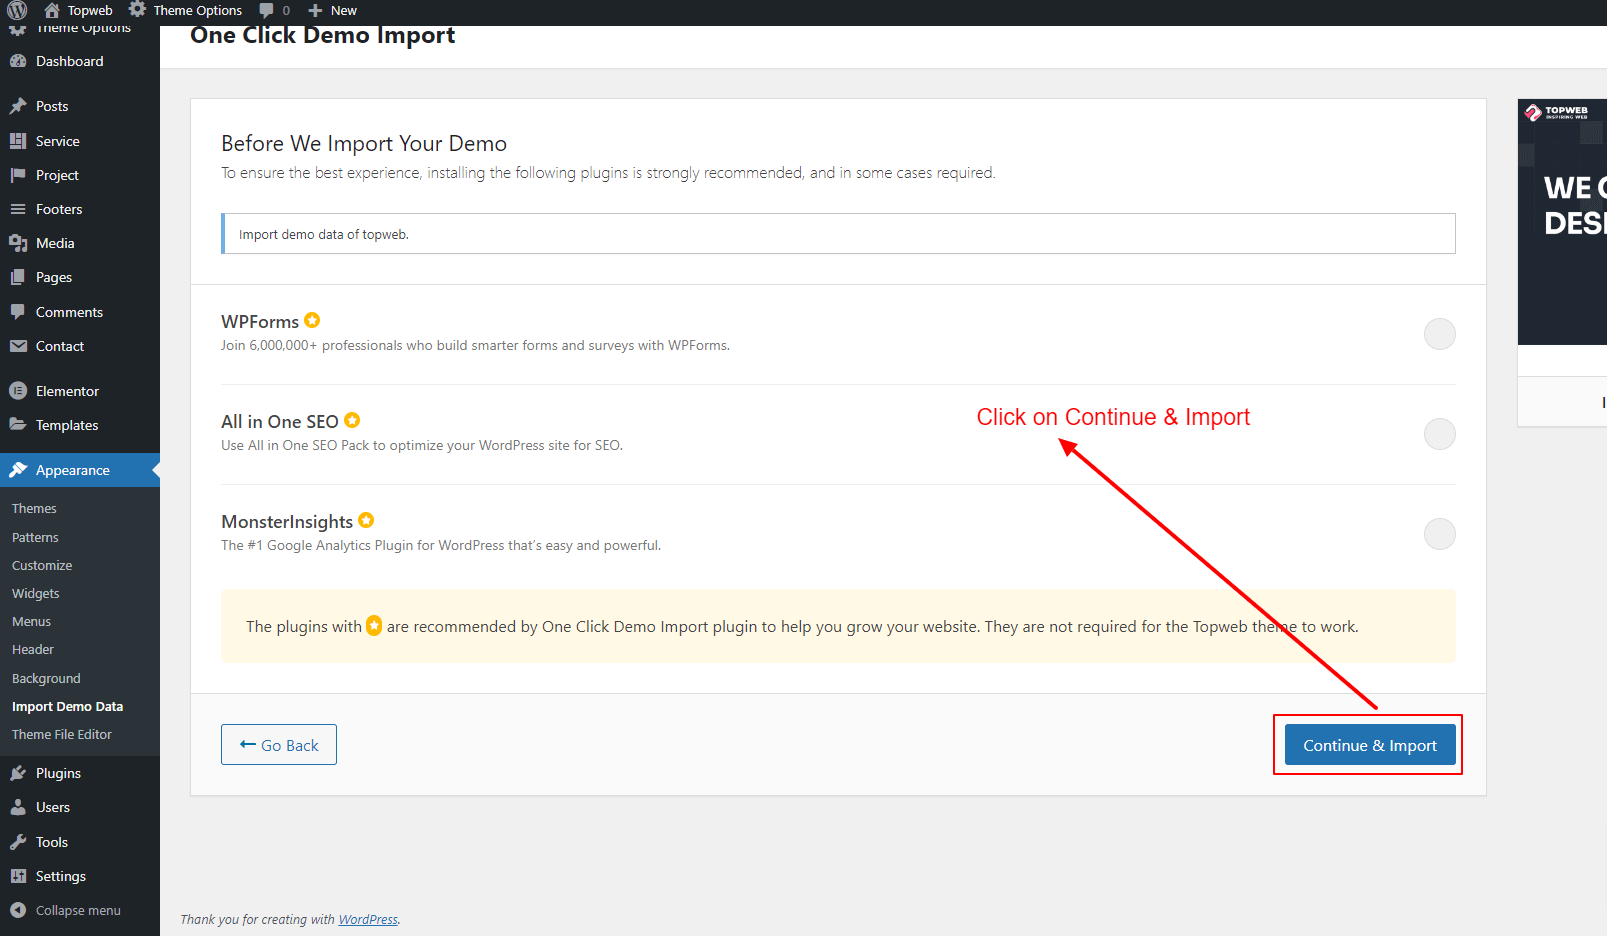Screen dimensions: 1607x936
Task: Open the Theme File Editor submenu
Action: coord(62,734)
